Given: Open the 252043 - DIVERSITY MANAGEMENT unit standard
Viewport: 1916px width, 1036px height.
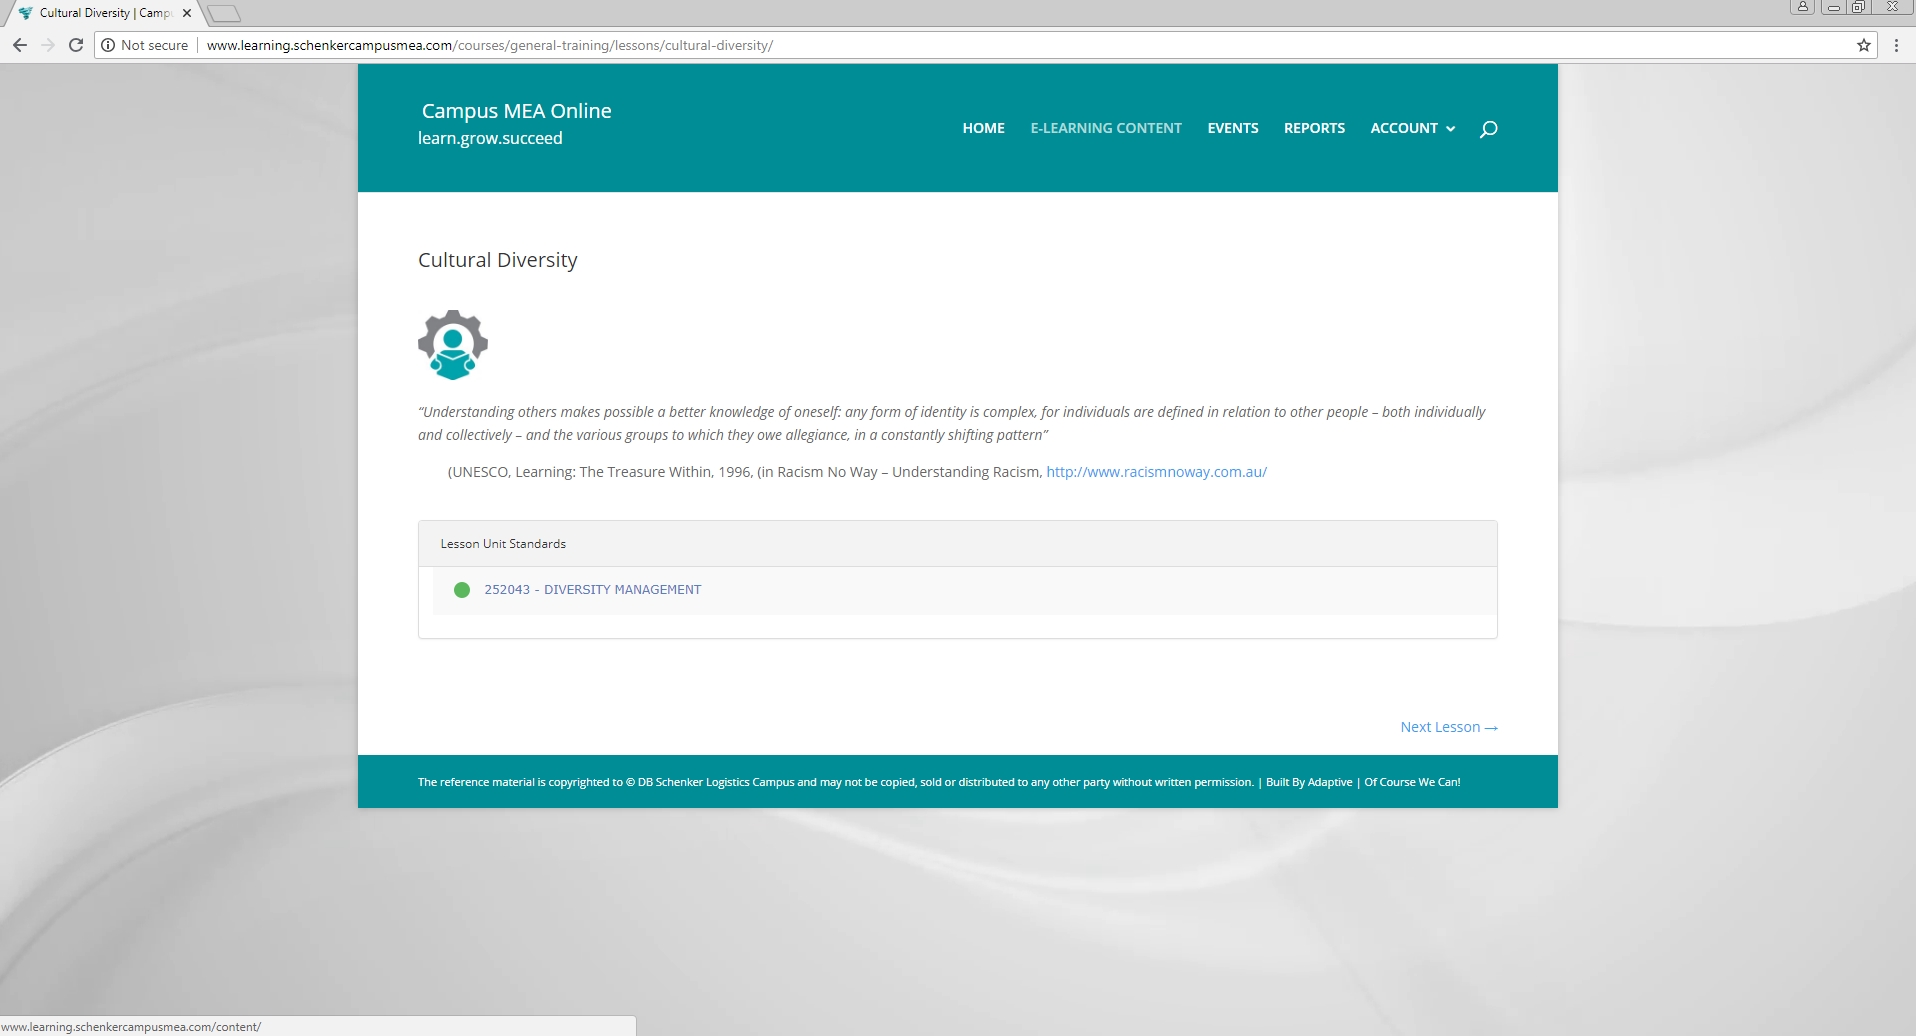Looking at the screenshot, I should point(592,590).
